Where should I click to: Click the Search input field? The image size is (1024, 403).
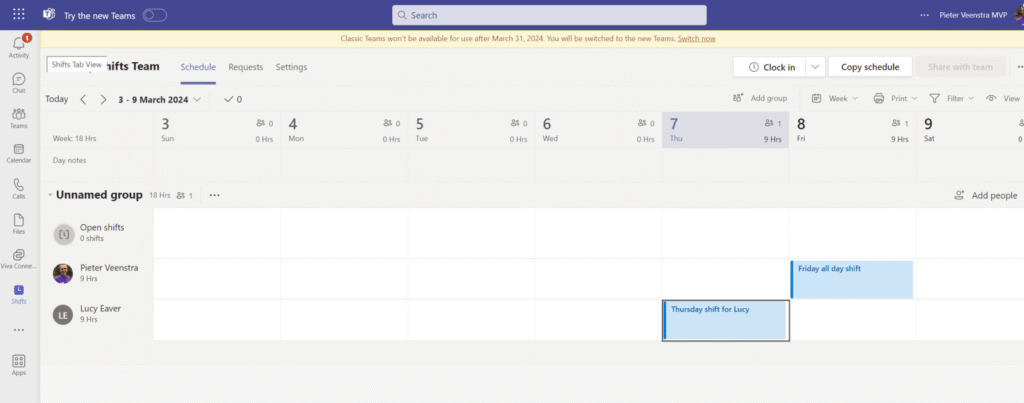(x=549, y=15)
